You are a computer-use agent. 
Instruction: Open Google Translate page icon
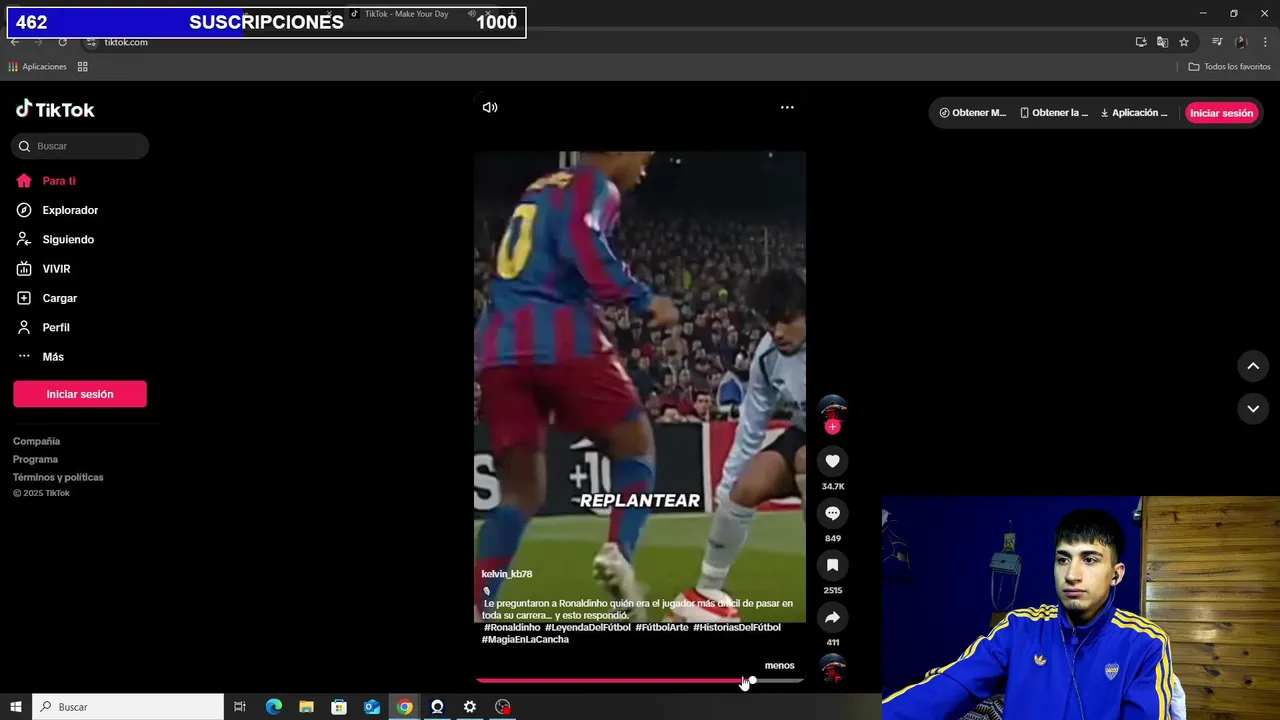point(1162,42)
